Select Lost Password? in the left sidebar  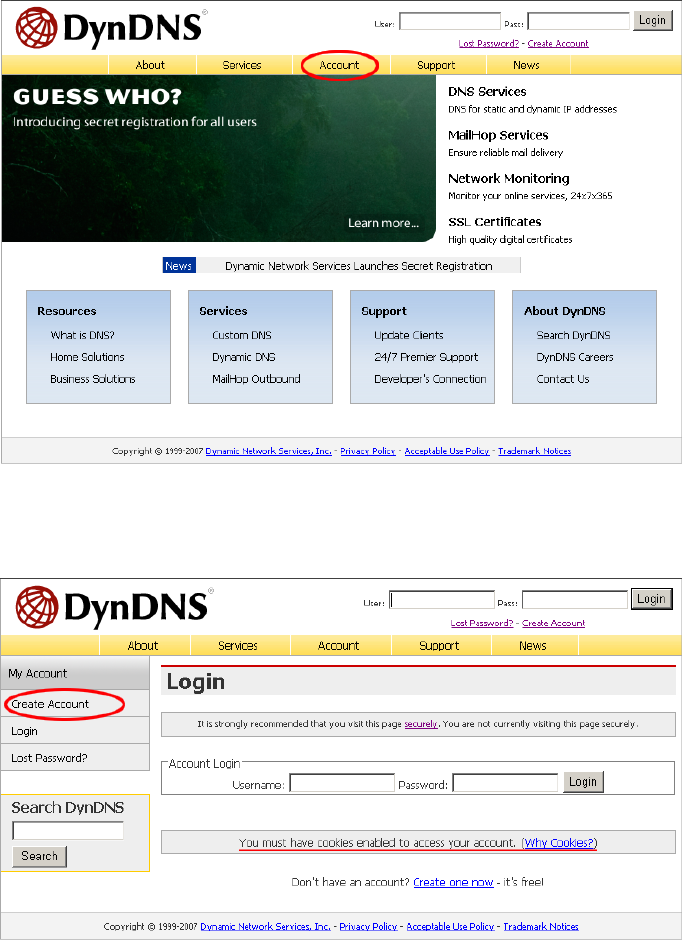75,758
